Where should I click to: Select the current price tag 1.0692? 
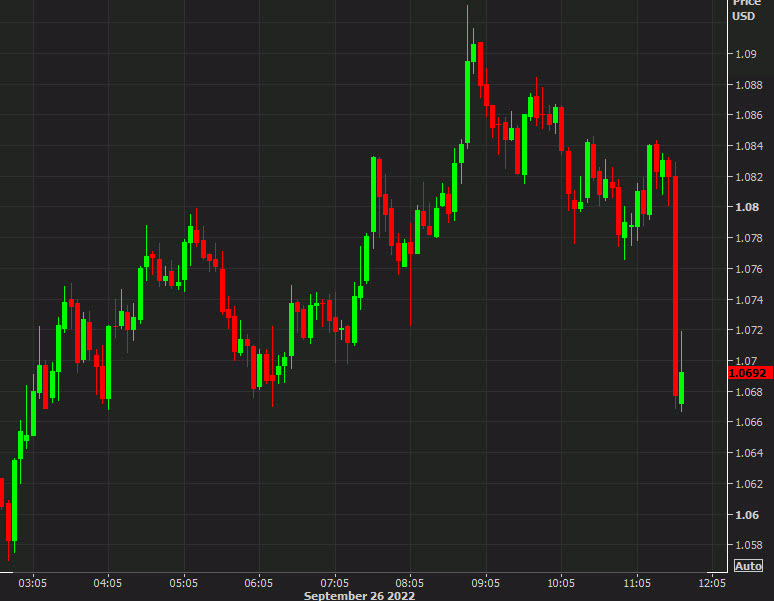(x=750, y=373)
